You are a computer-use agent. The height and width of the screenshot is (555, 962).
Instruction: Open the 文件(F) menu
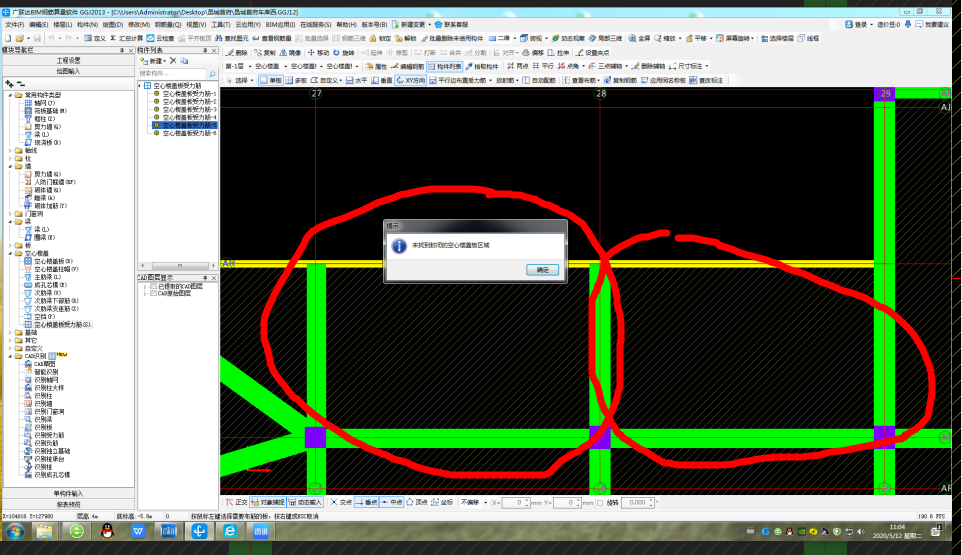pyautogui.click(x=15, y=25)
